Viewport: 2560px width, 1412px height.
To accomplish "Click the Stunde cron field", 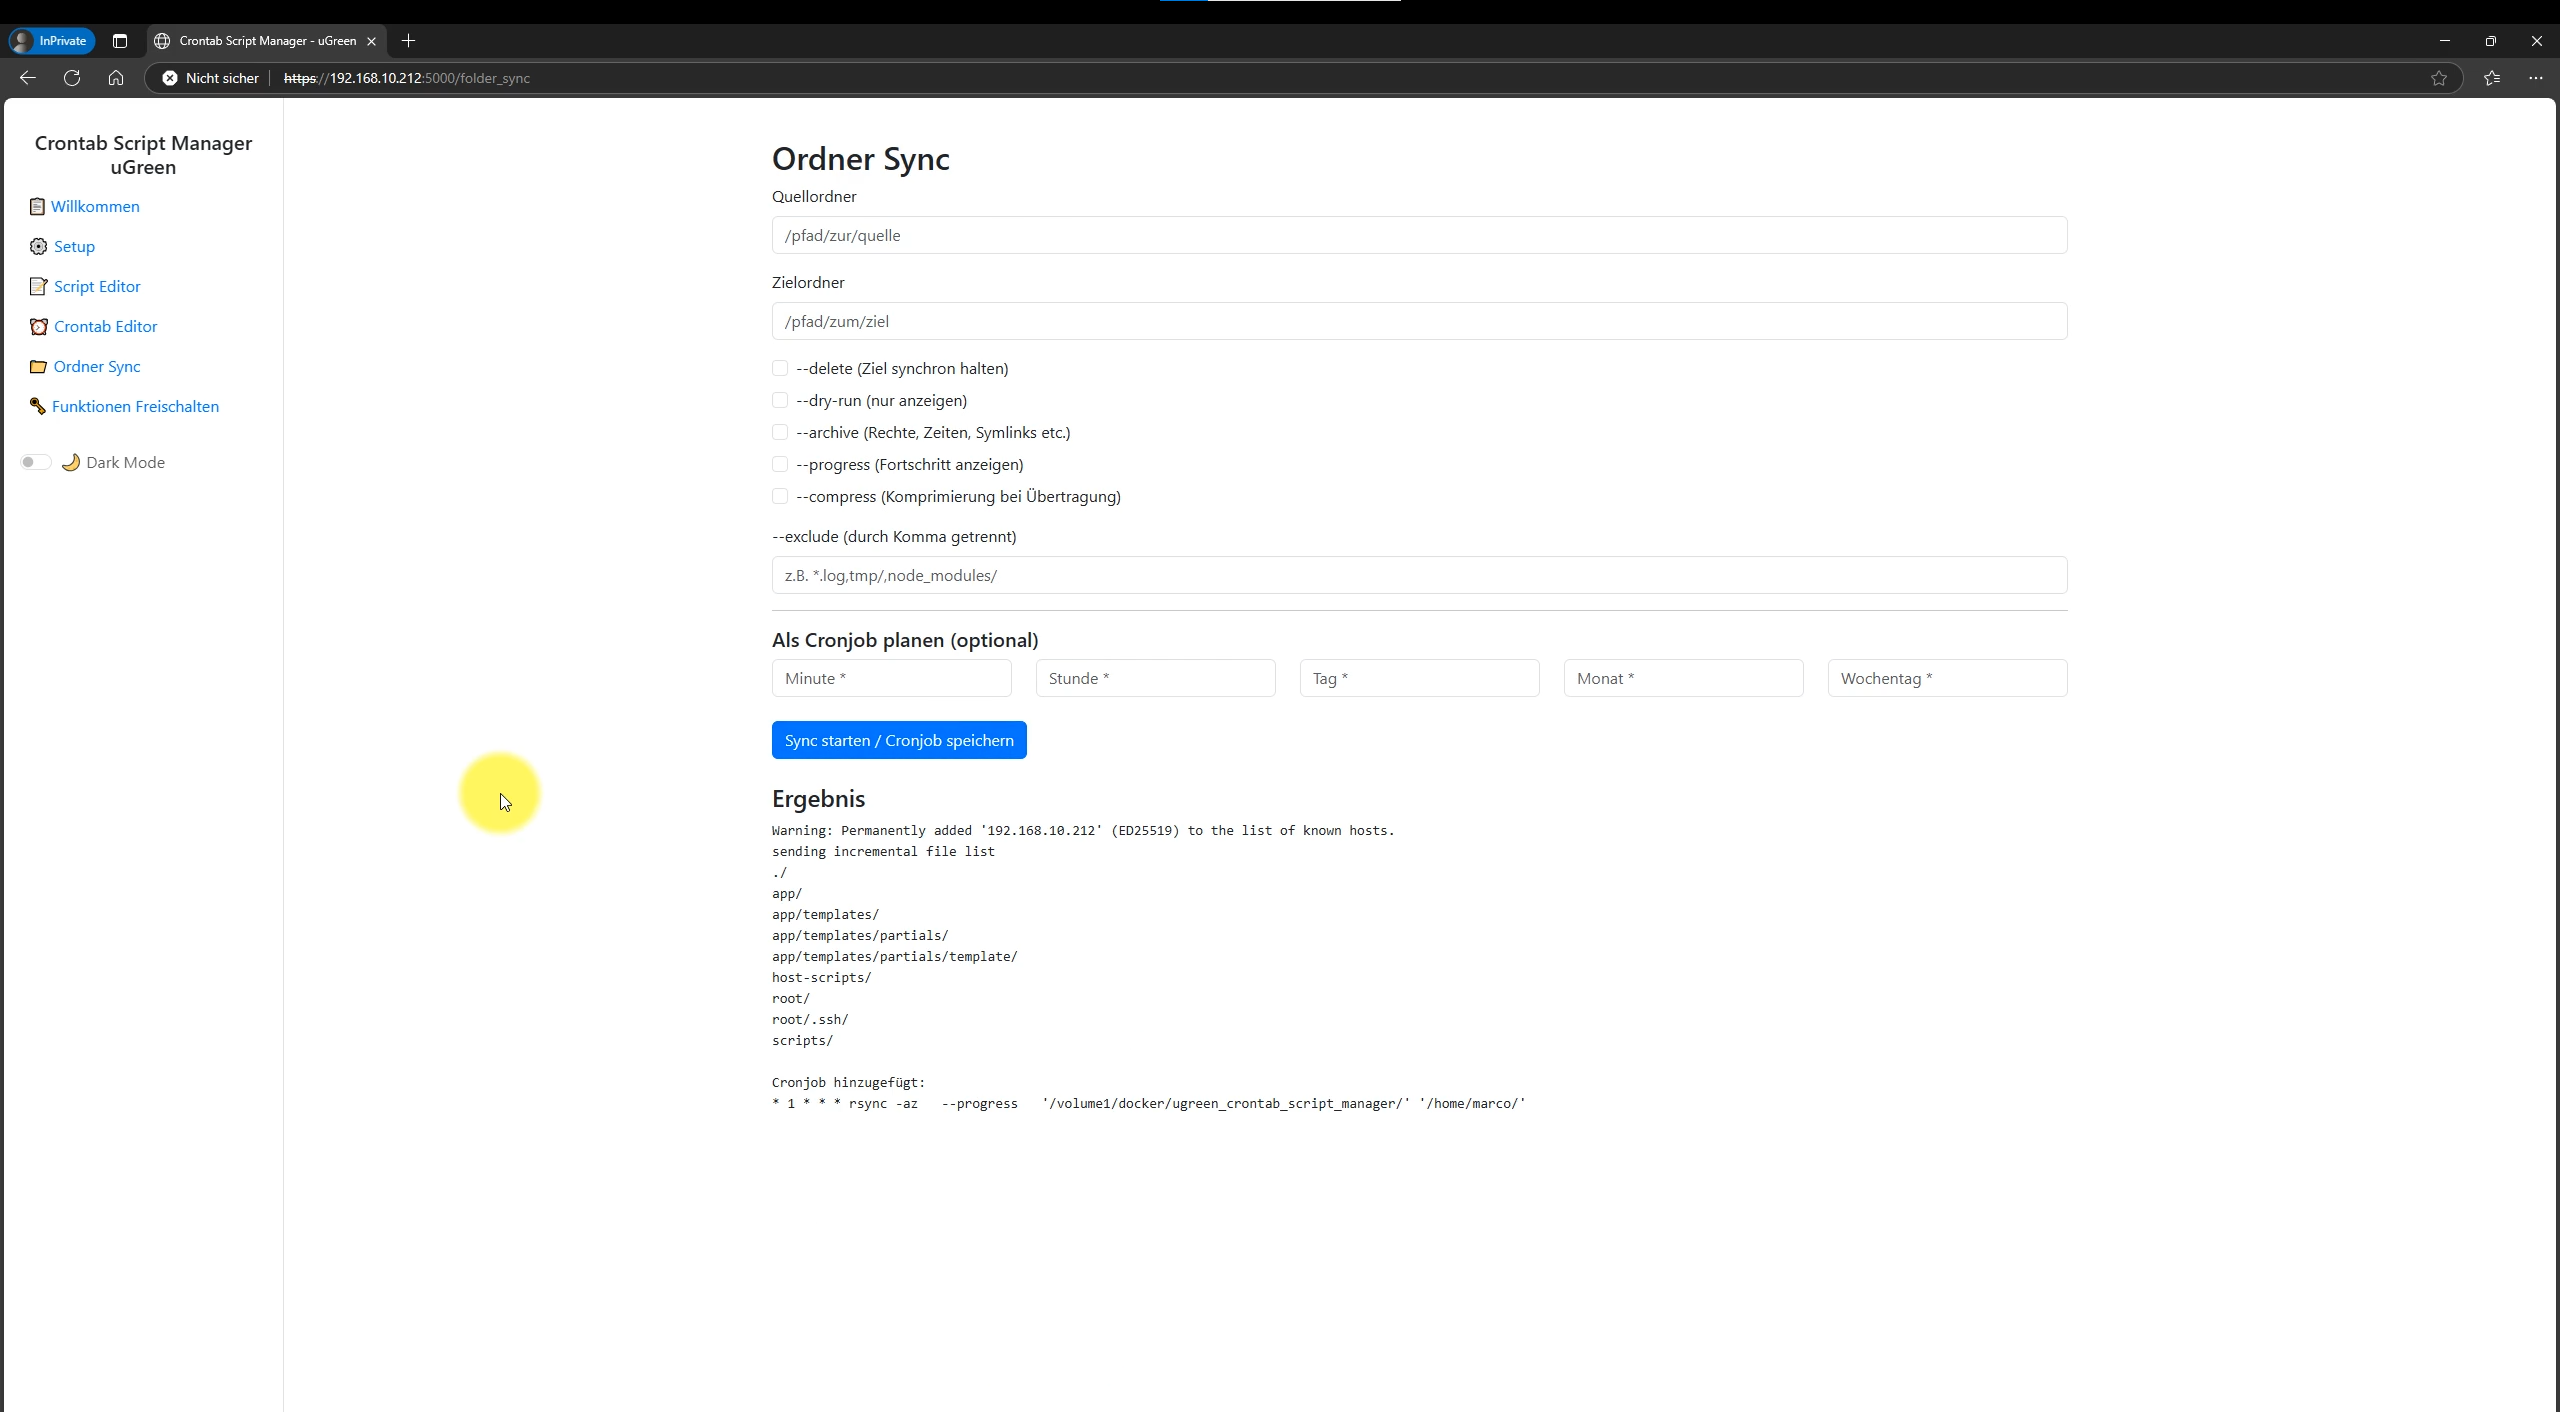I will (1155, 678).
